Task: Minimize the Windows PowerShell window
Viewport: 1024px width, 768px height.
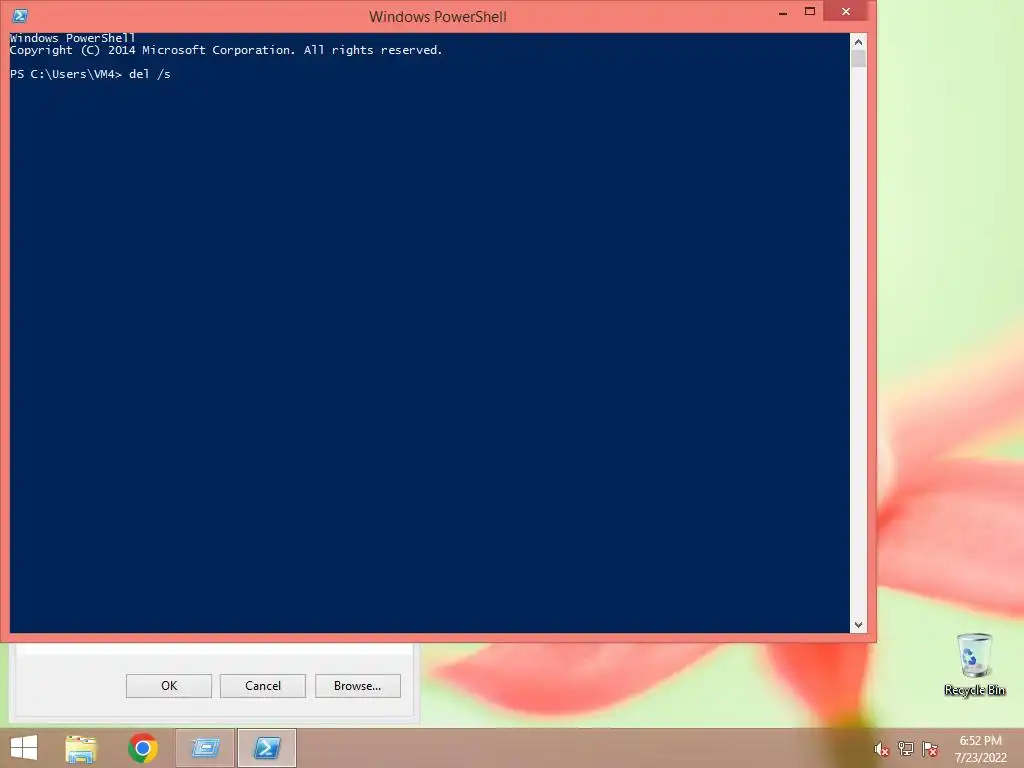Action: click(782, 12)
